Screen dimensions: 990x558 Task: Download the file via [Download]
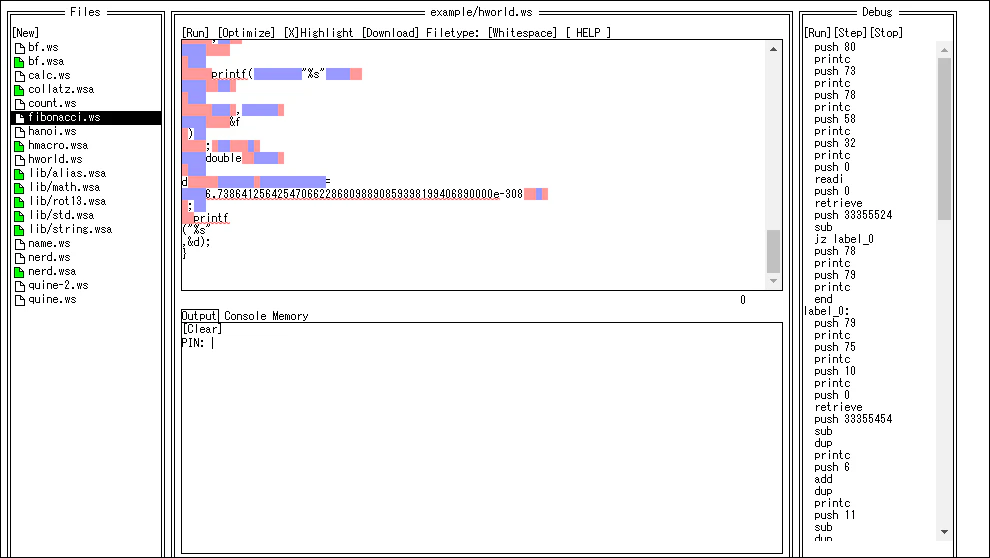390,33
